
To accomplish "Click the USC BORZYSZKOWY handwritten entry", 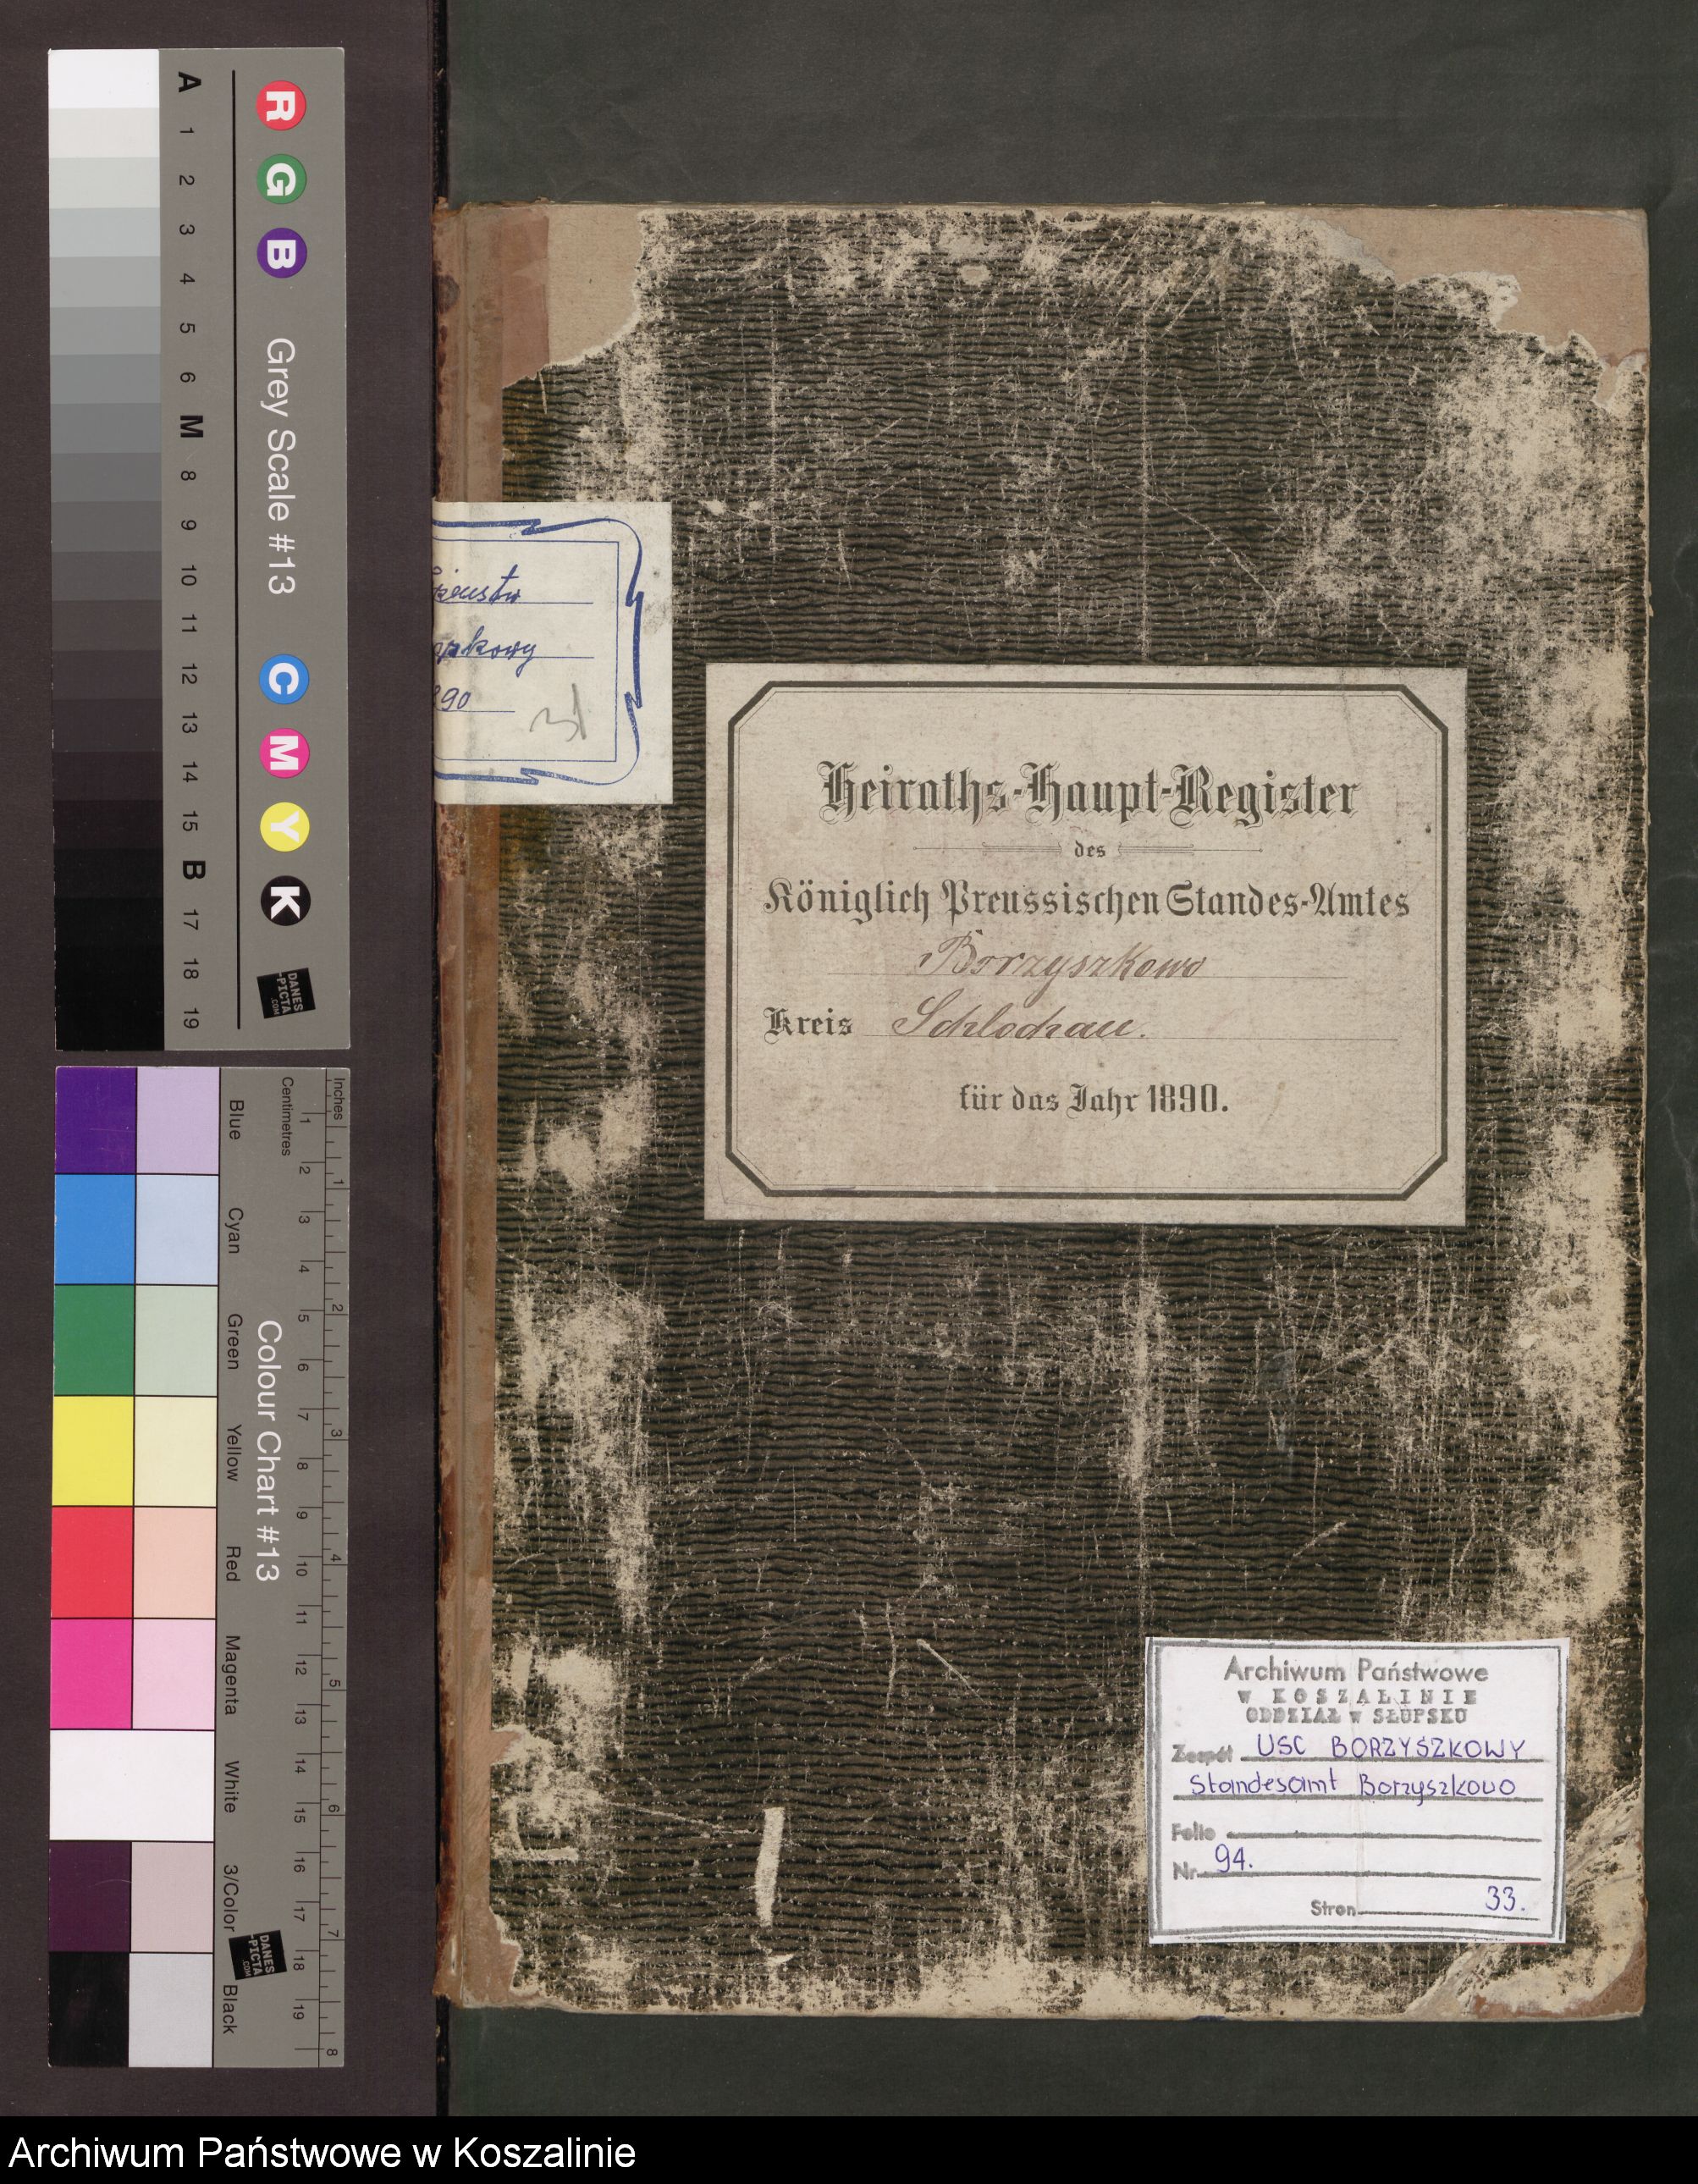I will point(1392,1748).
